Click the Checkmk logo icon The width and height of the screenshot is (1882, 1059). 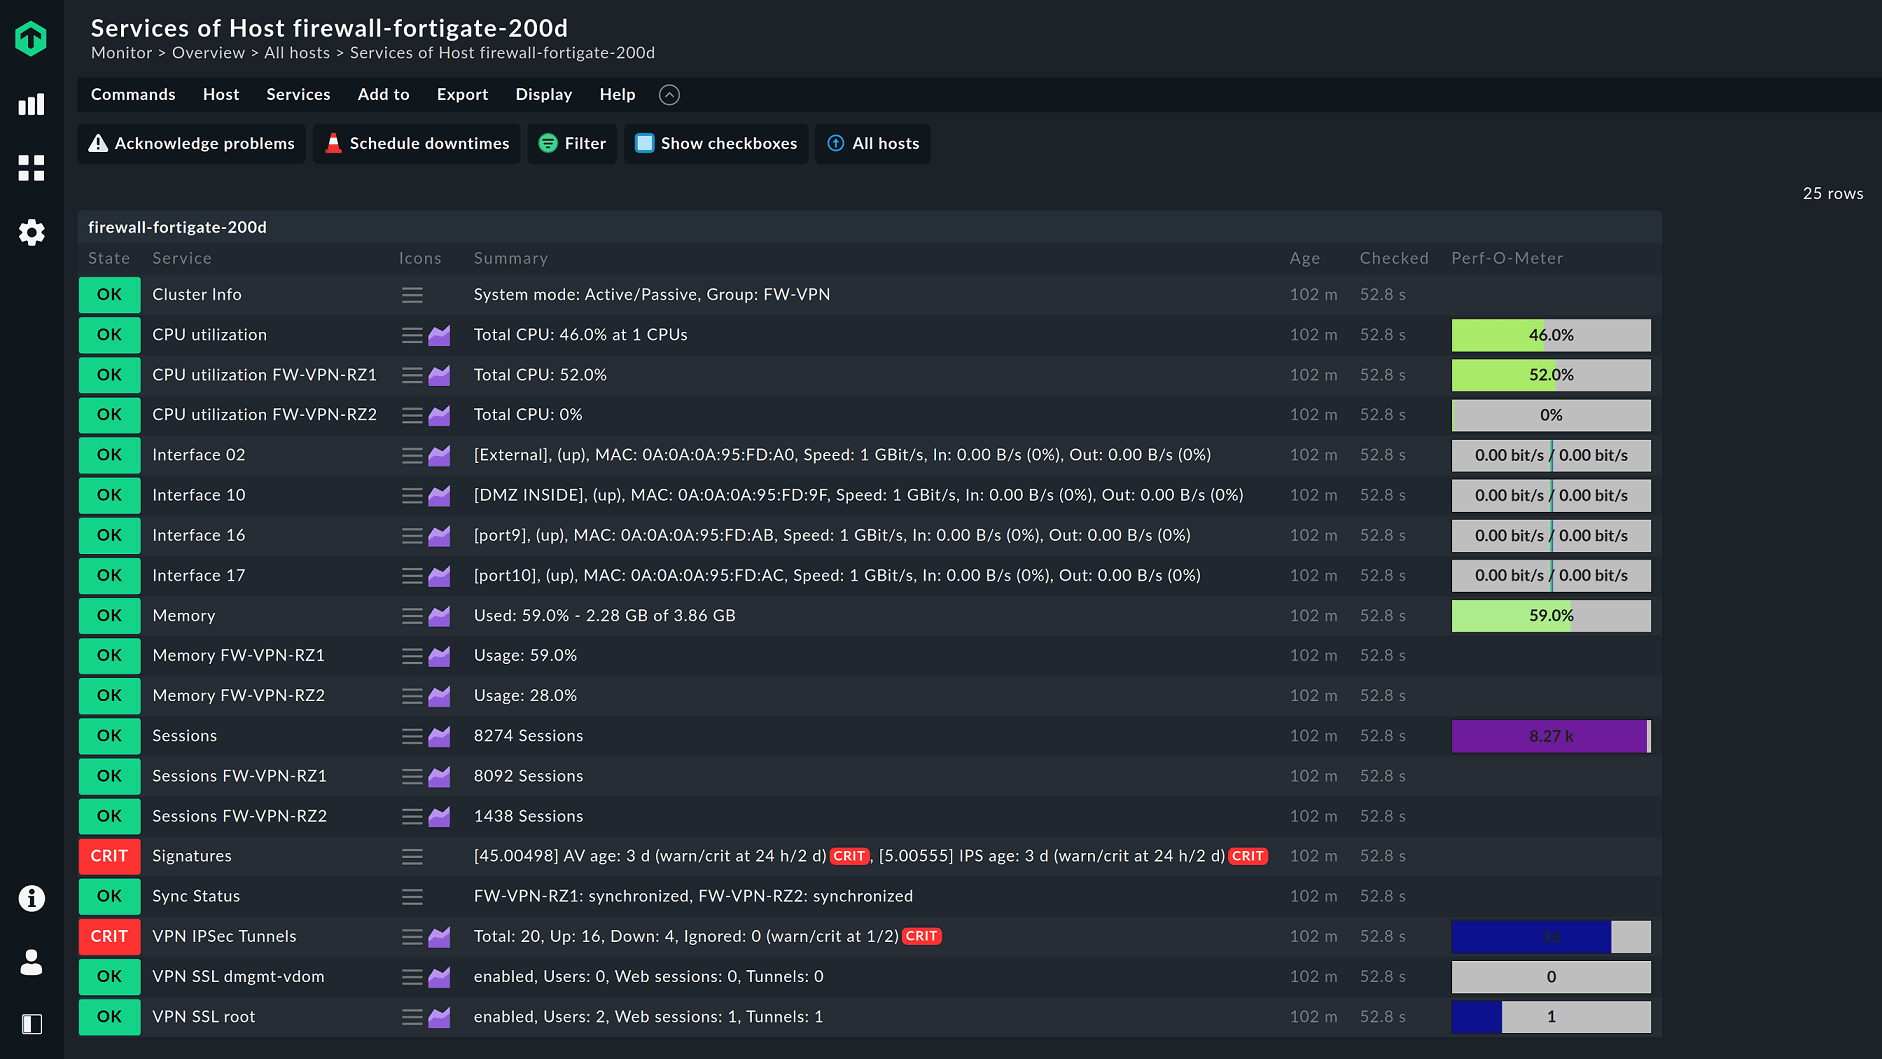(x=31, y=38)
